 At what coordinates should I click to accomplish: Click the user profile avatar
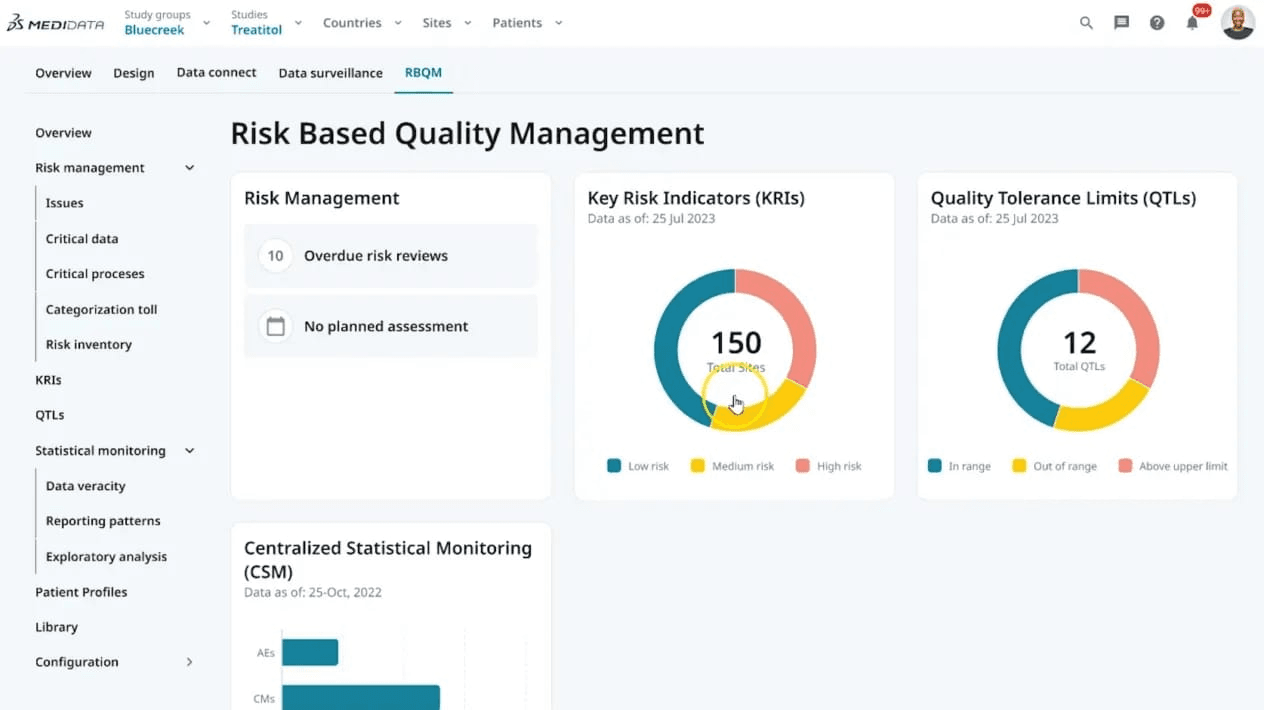[x=1238, y=23]
